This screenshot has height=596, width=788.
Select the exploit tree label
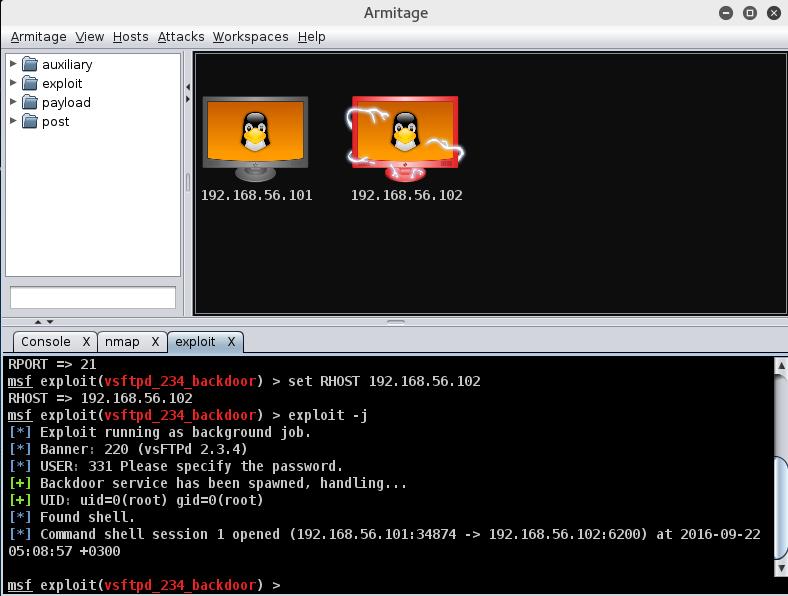pyautogui.click(x=62, y=84)
